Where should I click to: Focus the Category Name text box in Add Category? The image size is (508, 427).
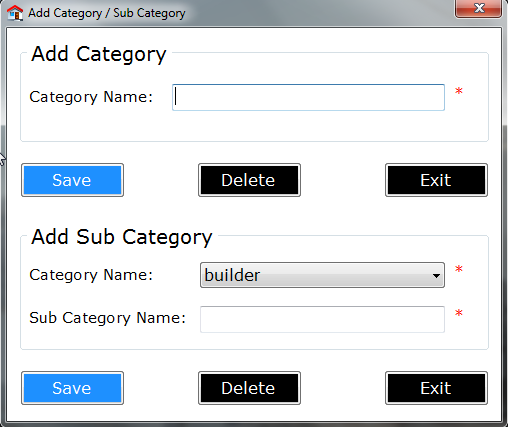click(308, 97)
